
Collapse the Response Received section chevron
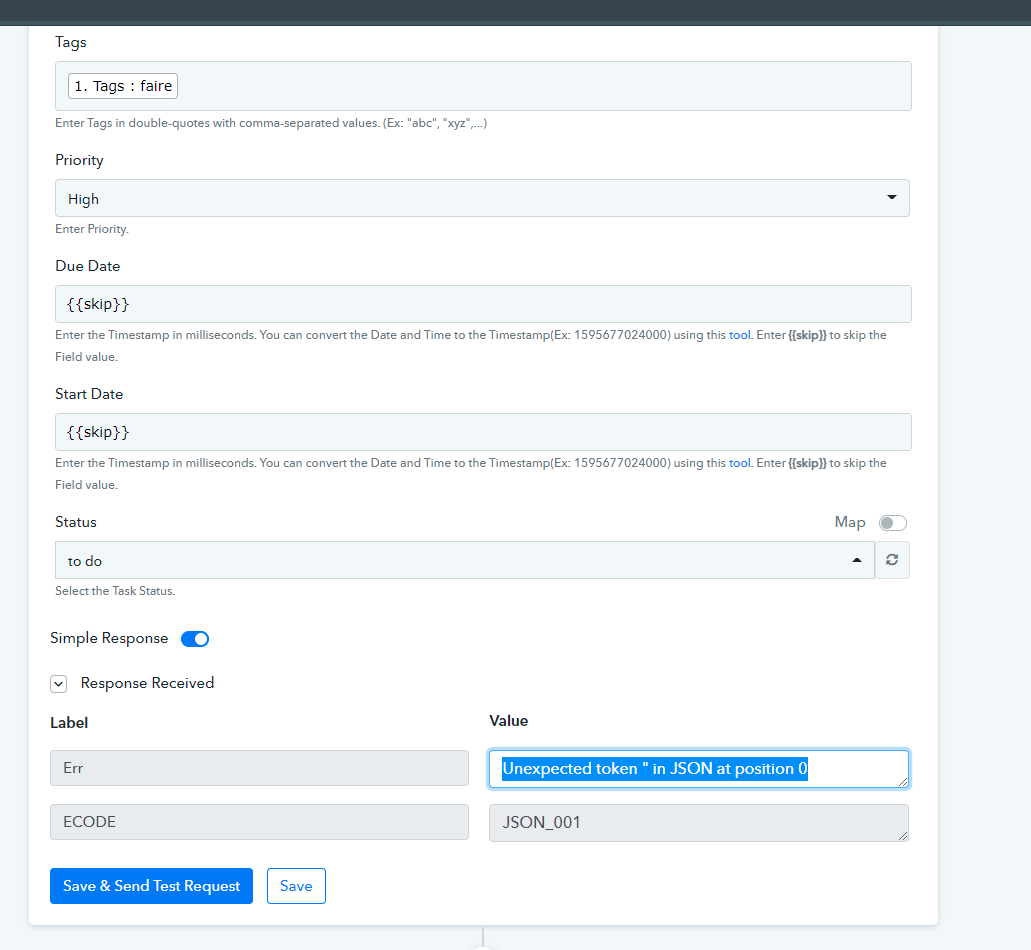(x=59, y=684)
